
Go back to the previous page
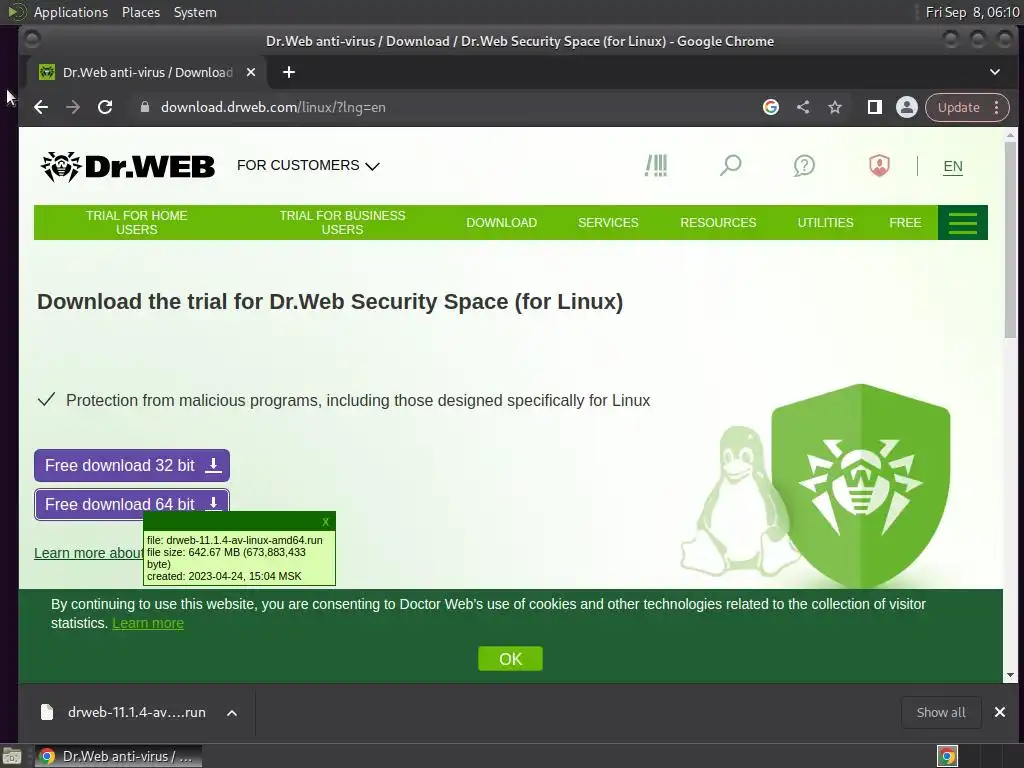[x=40, y=107]
